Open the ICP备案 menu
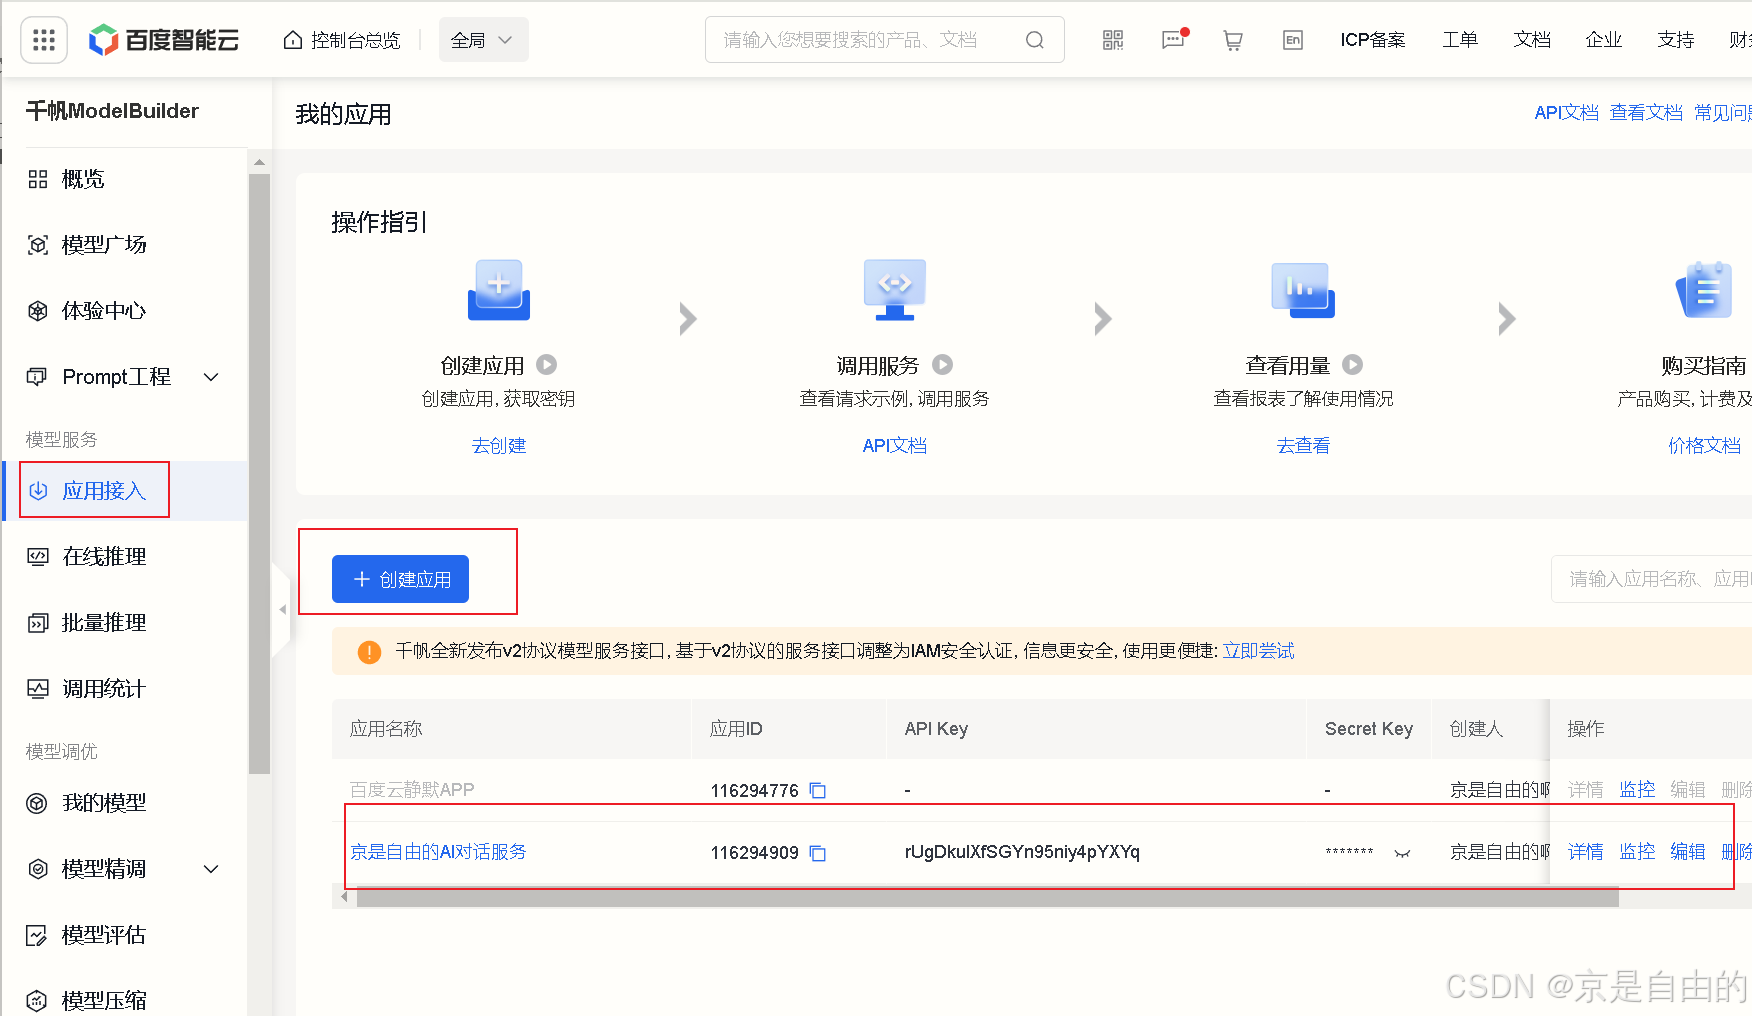1752x1016 pixels. coord(1373,40)
